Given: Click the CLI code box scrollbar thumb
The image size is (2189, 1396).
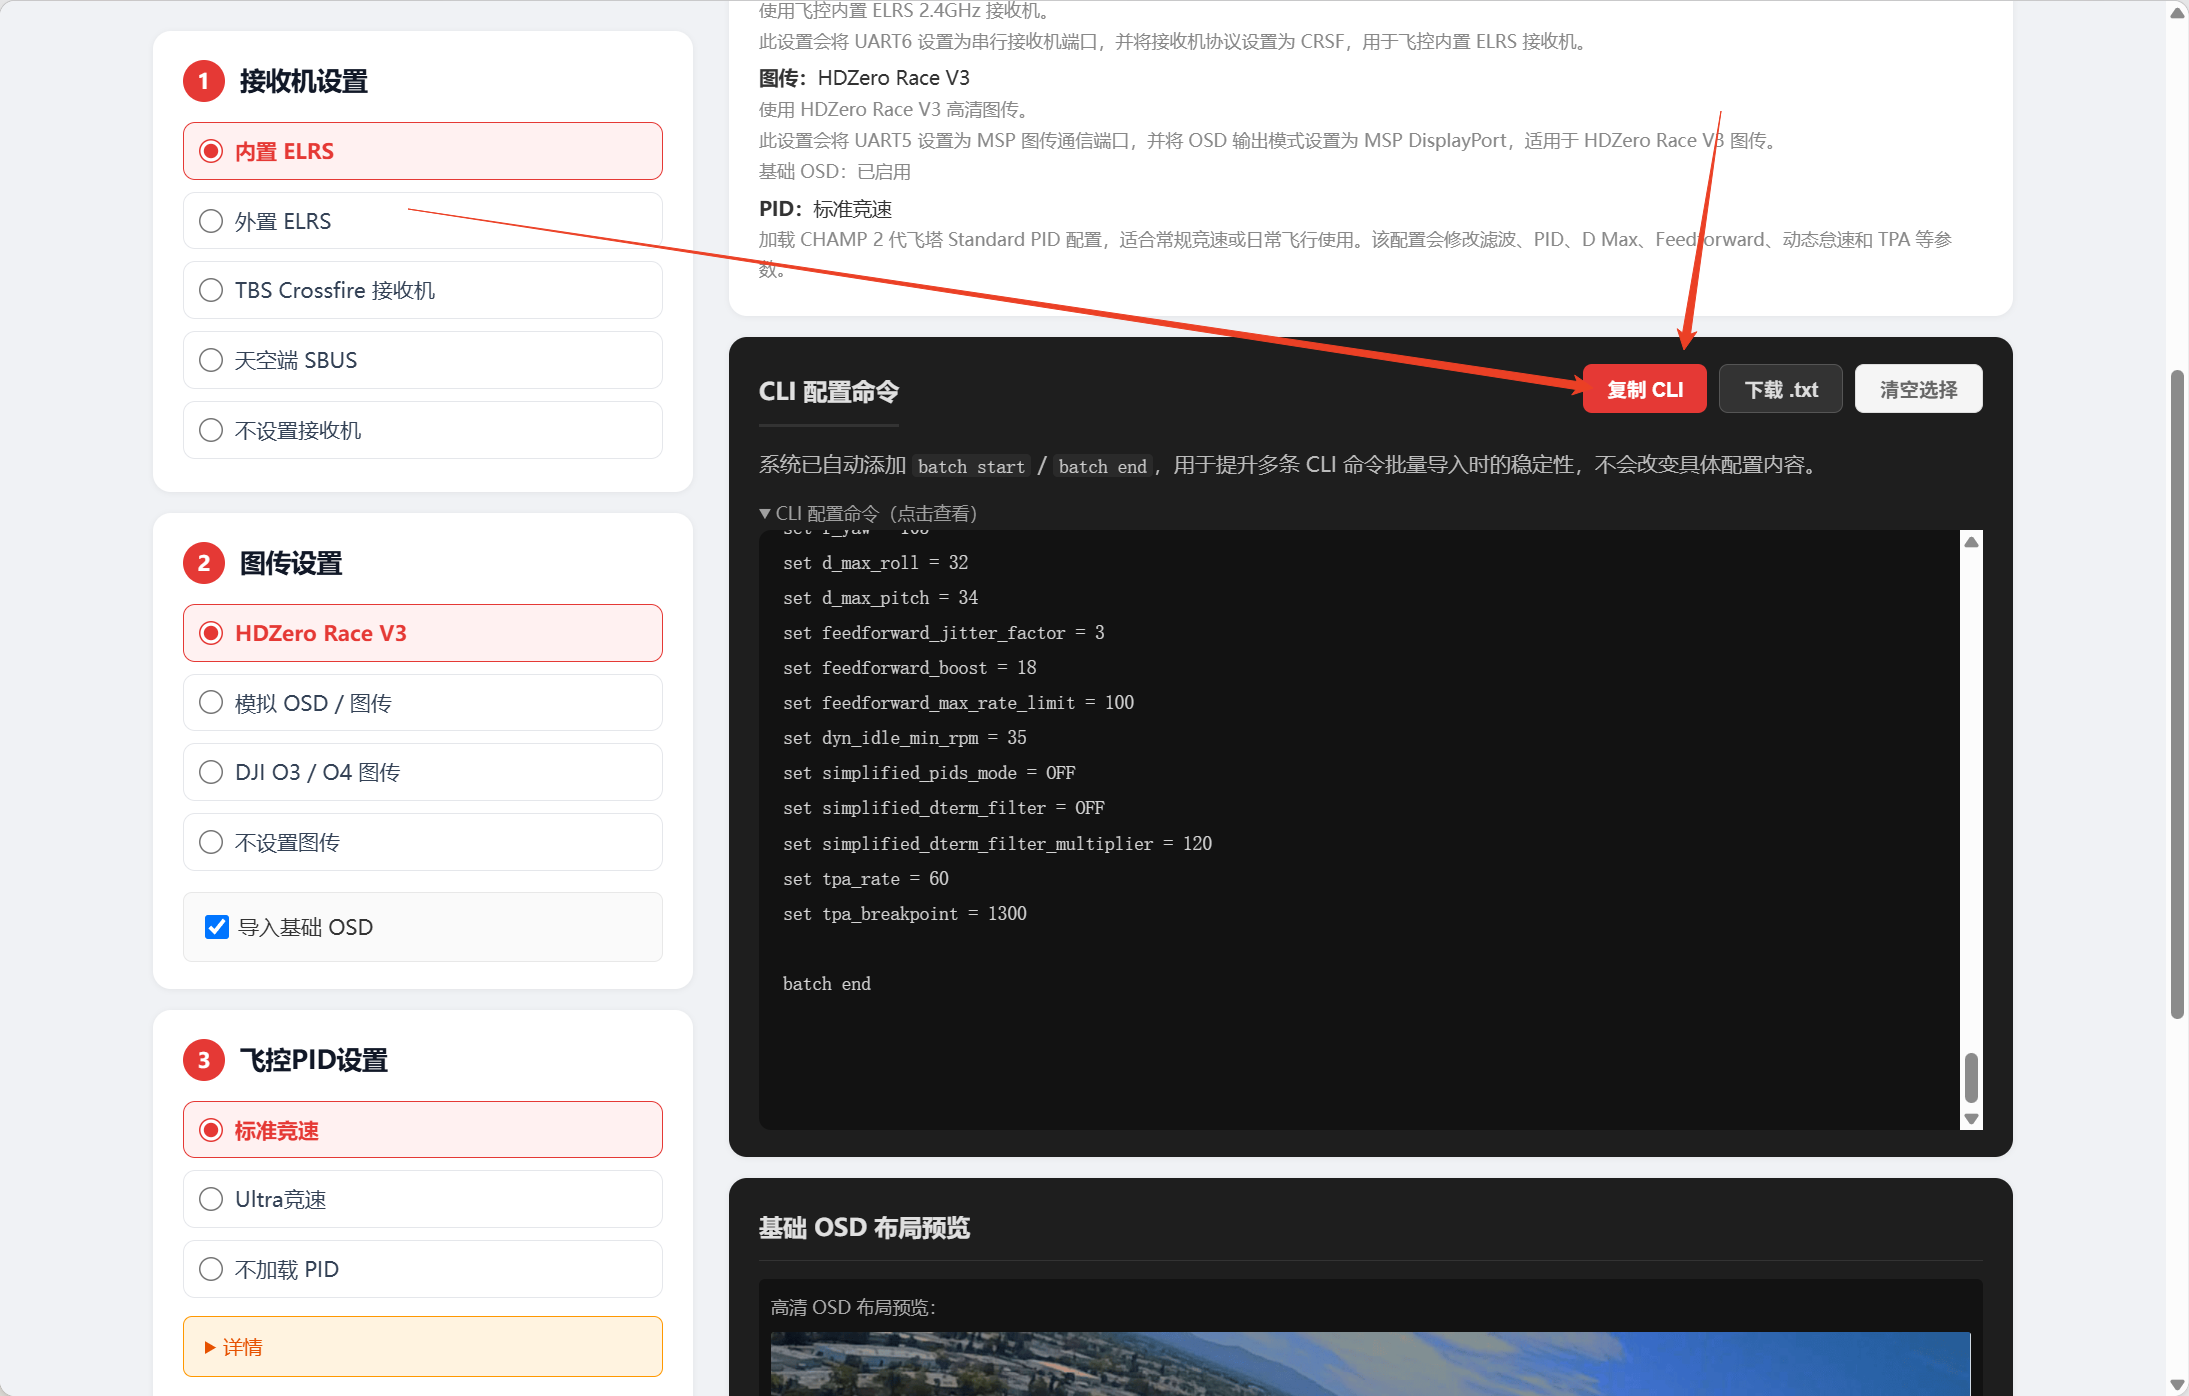Looking at the screenshot, I should [x=1971, y=1077].
